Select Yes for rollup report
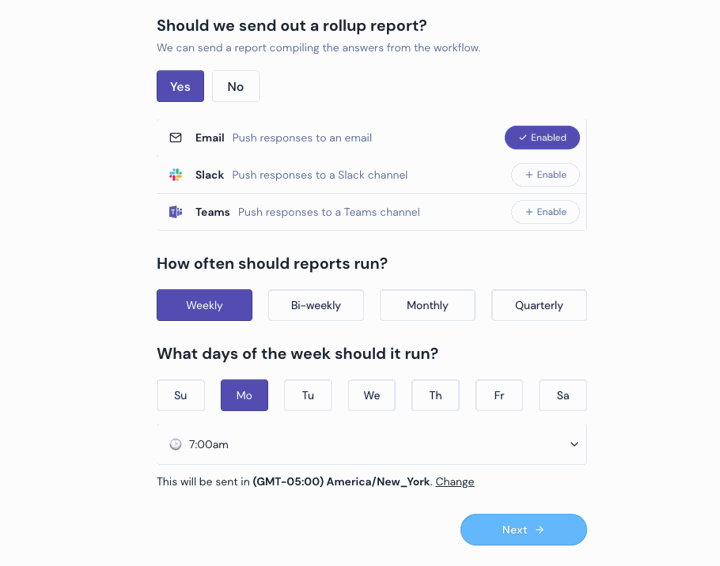720x566 pixels. pyautogui.click(x=180, y=86)
